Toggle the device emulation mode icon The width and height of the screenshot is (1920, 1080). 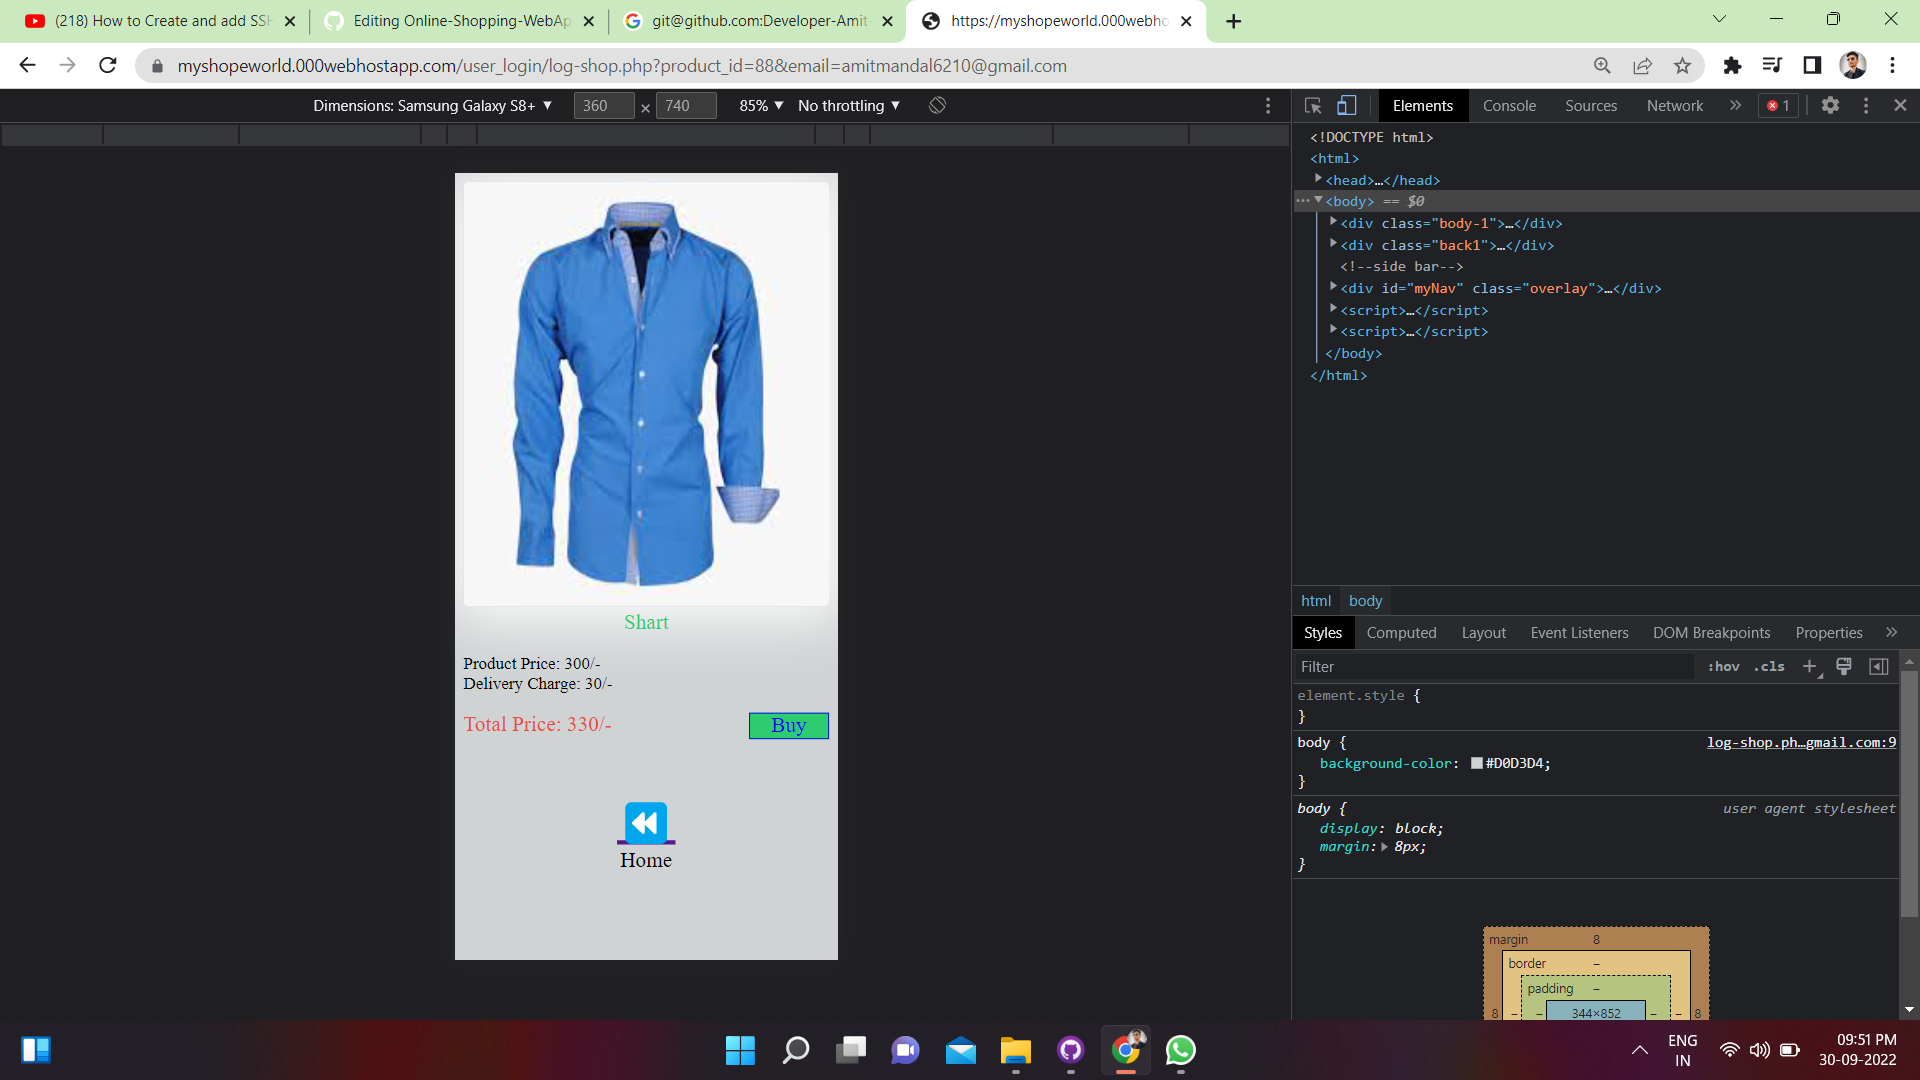pos(1347,105)
